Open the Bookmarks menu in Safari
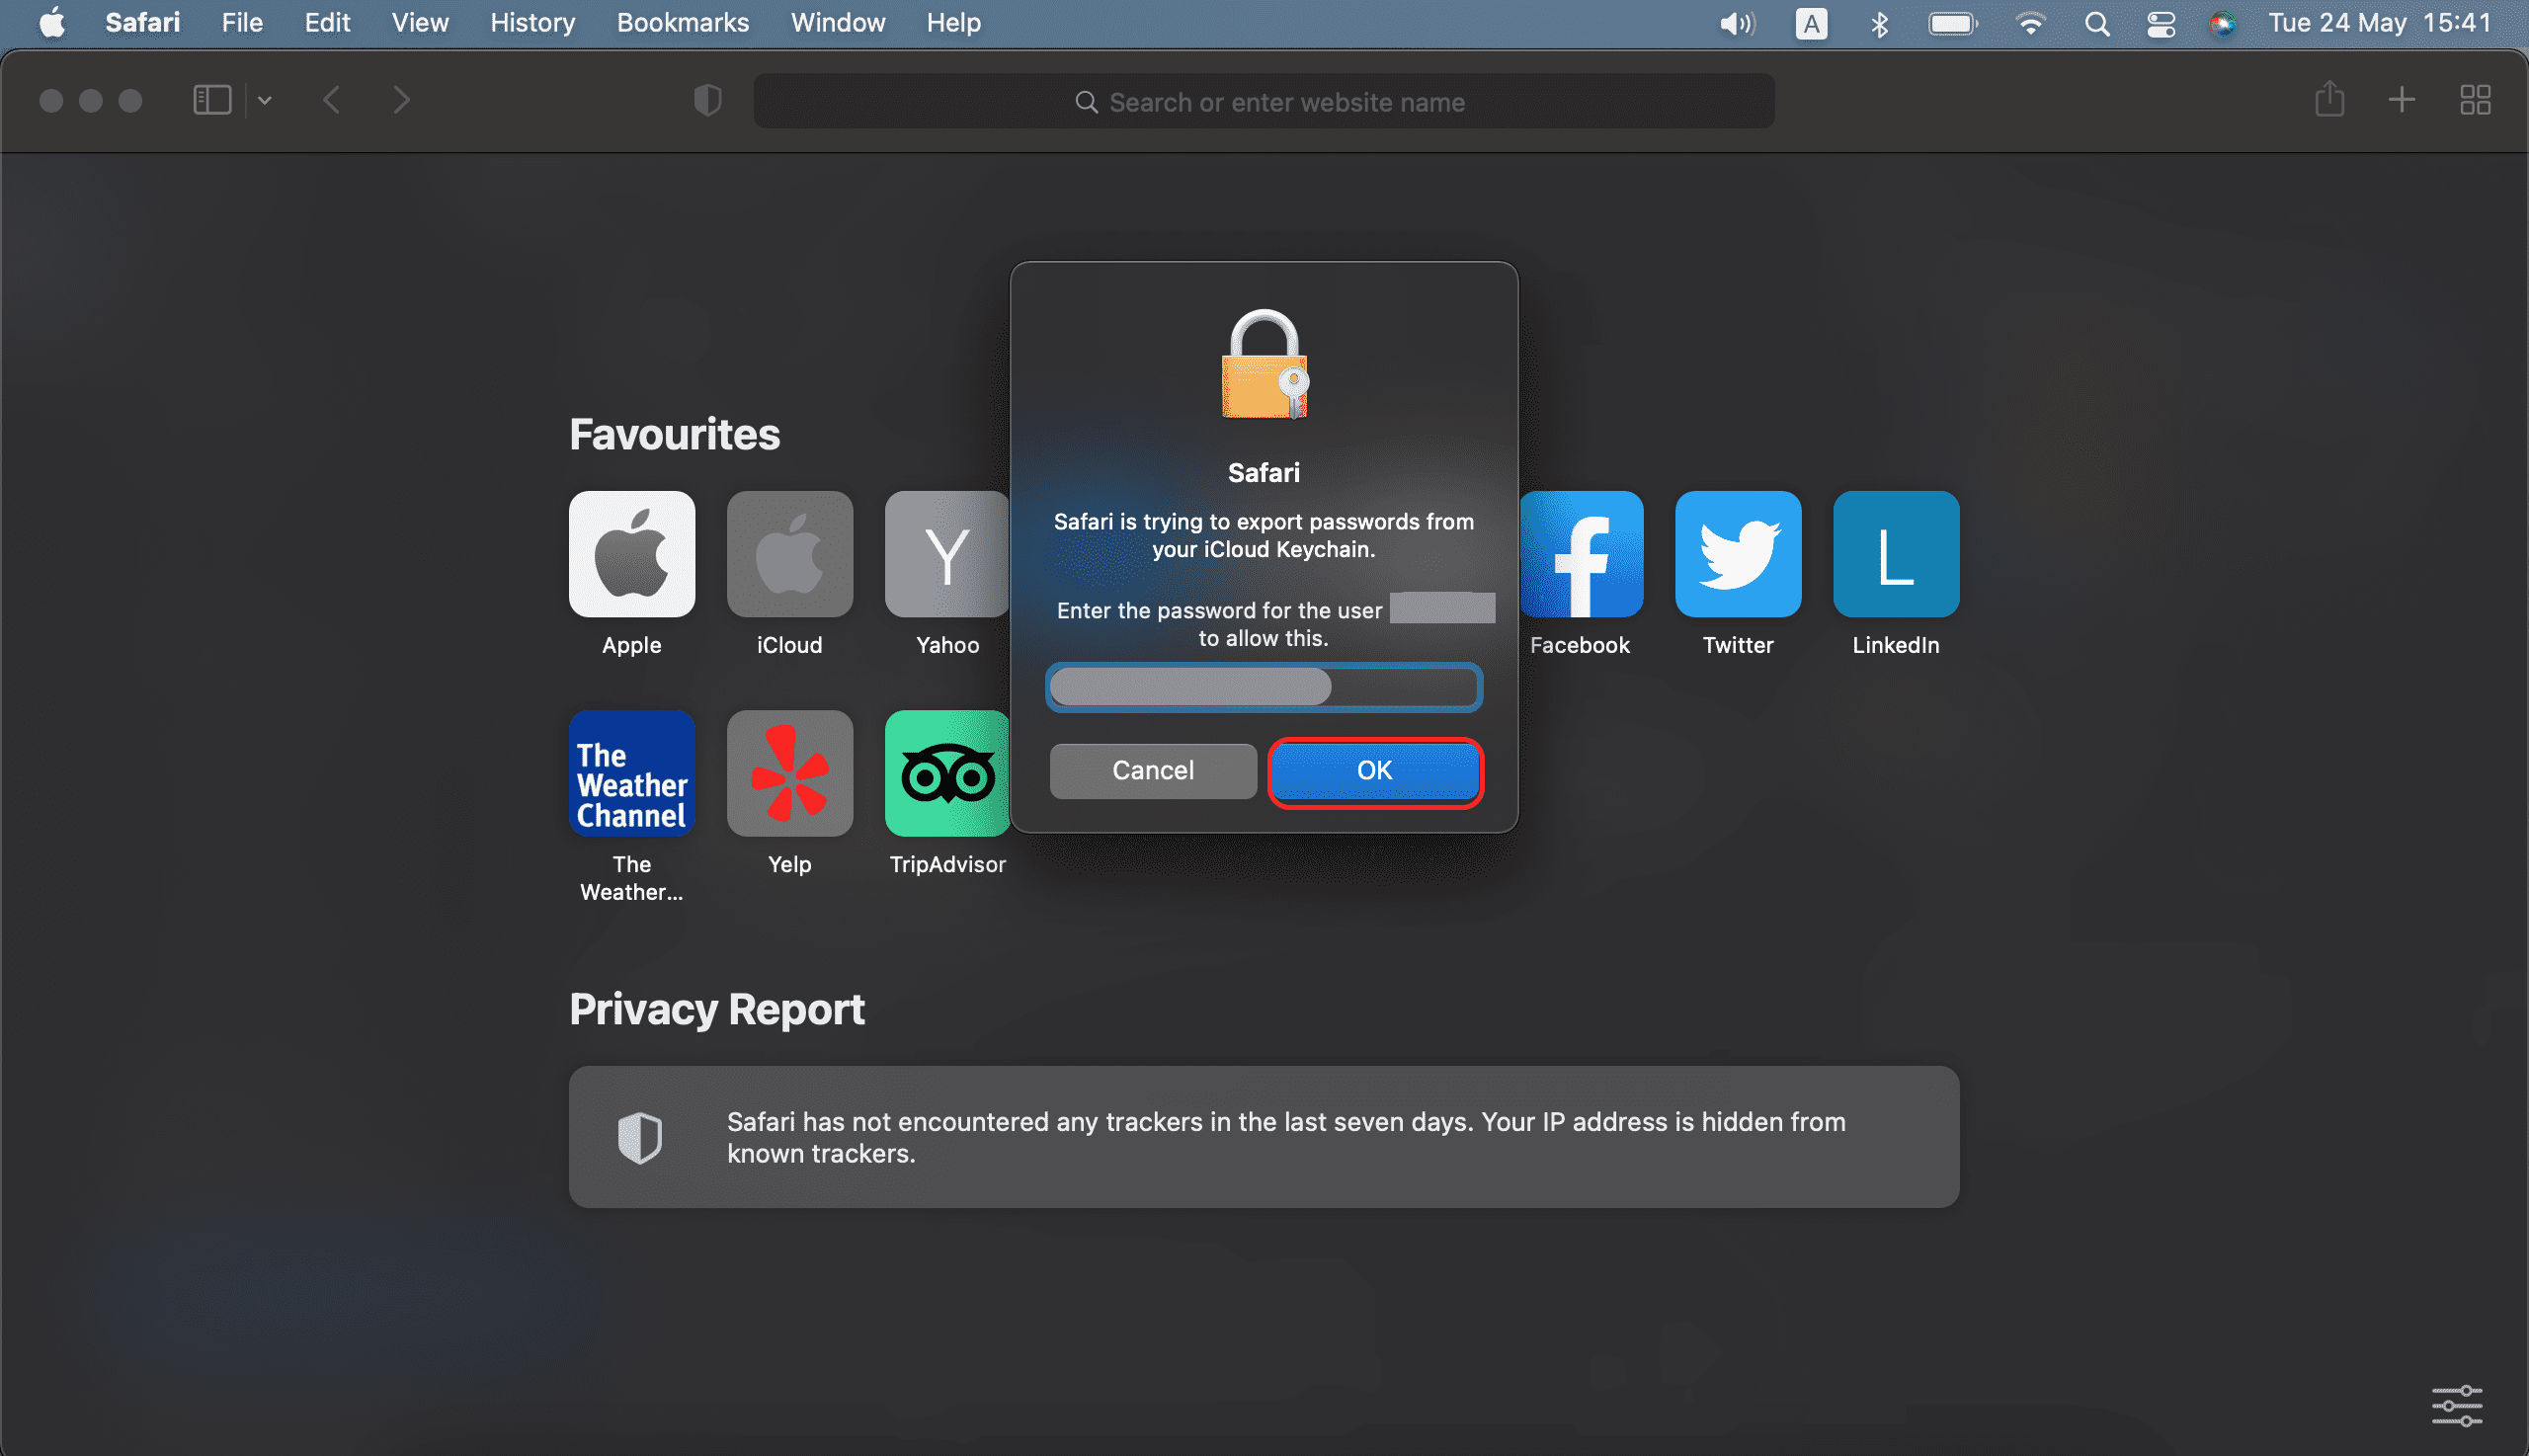The image size is (2529, 1456). tap(681, 23)
